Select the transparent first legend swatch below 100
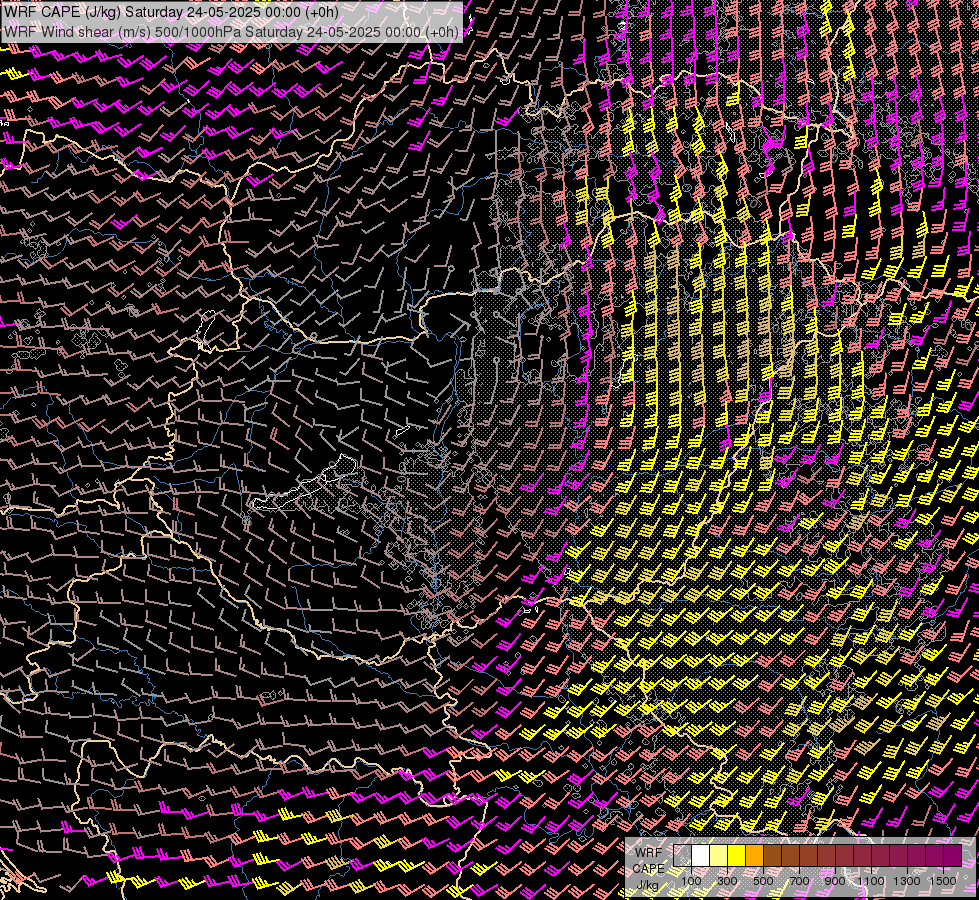Viewport: 979px width, 900px height. pyautogui.click(x=682, y=855)
